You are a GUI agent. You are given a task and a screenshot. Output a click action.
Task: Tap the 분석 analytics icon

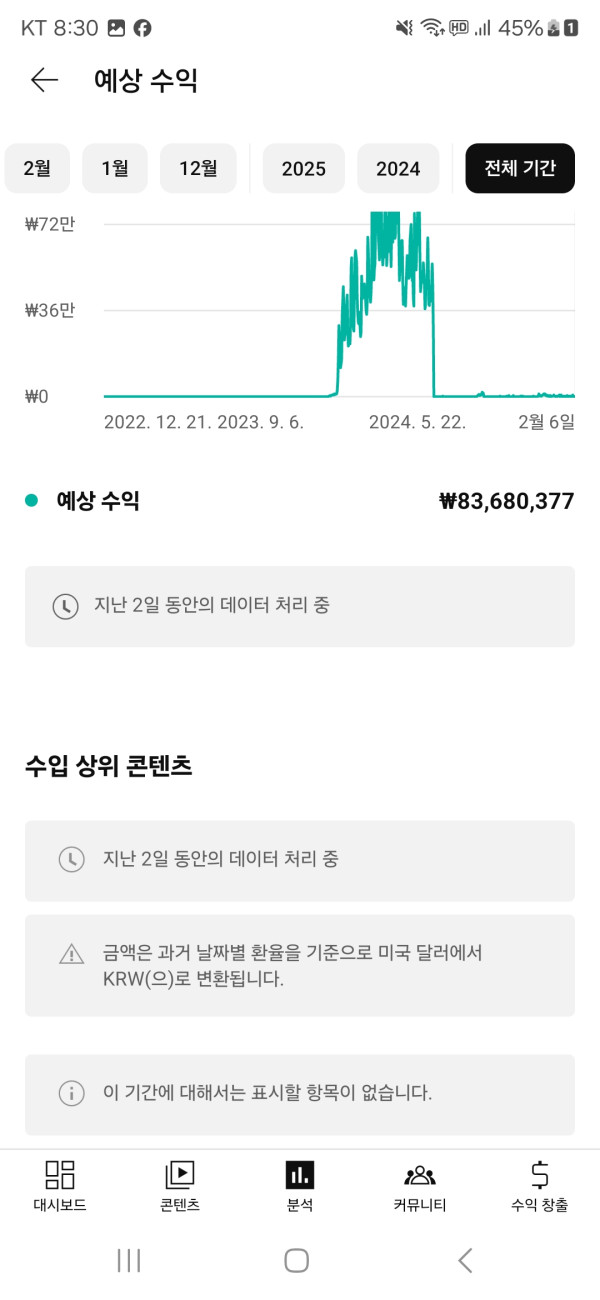tap(300, 1174)
